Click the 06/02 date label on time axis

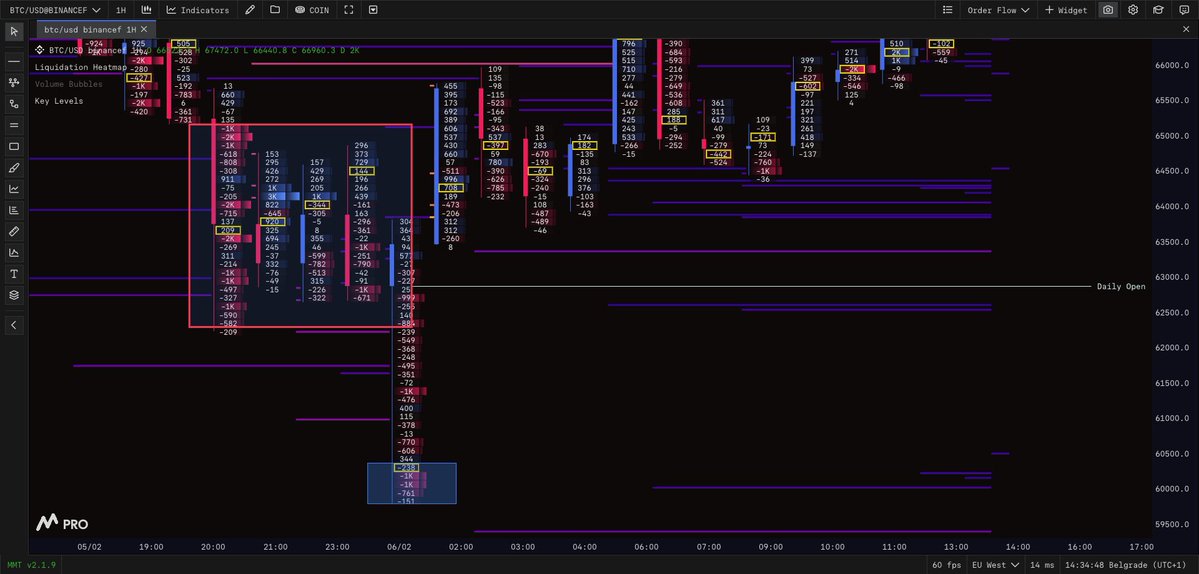tap(399, 547)
